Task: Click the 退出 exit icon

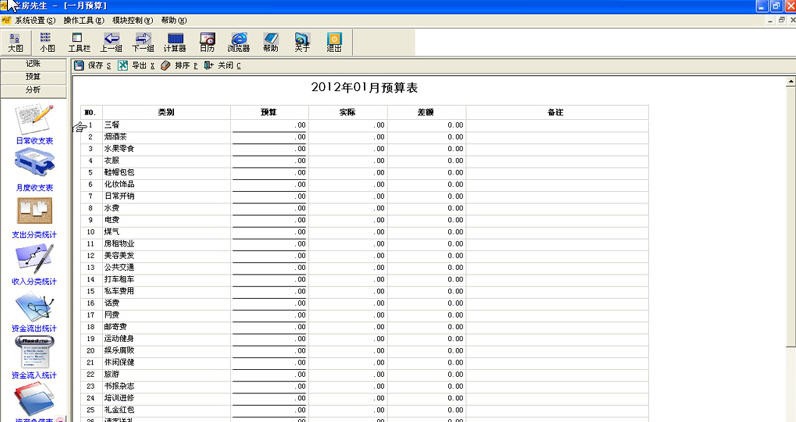Action: coord(334,42)
